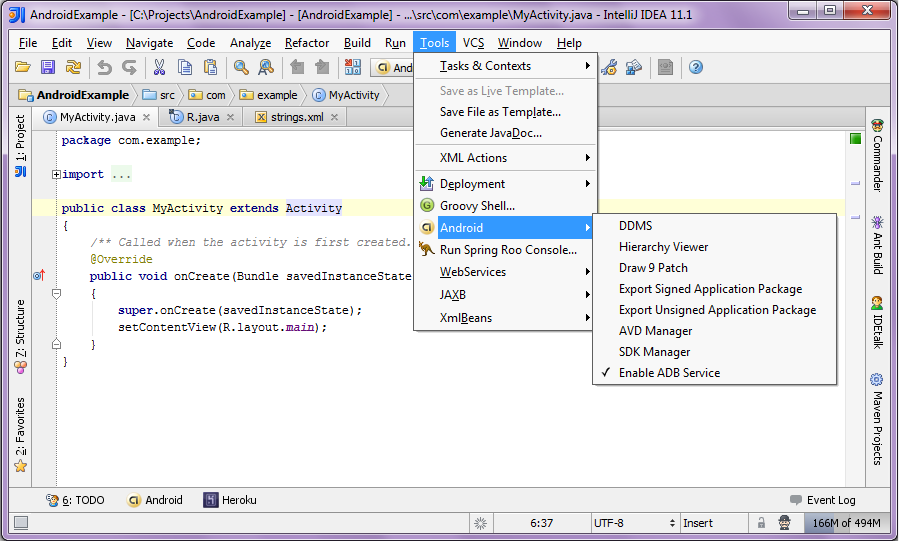Open the Deployment submenu
The image size is (899, 541).
tap(505, 184)
